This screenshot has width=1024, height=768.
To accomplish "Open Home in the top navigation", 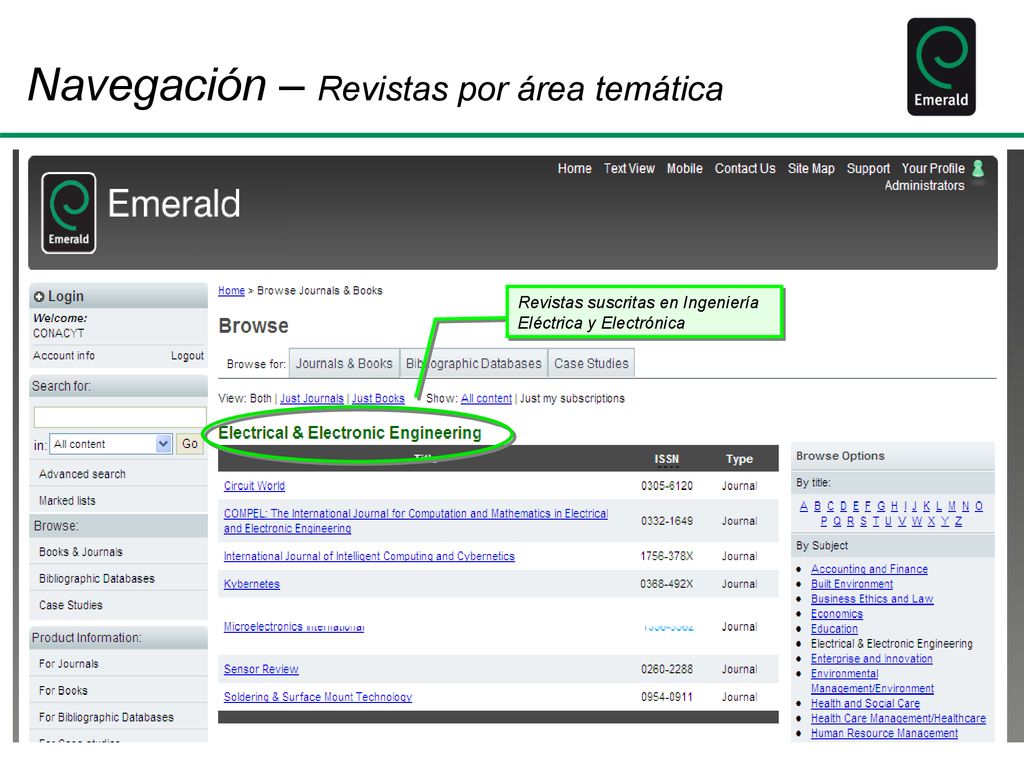I will 575,168.
